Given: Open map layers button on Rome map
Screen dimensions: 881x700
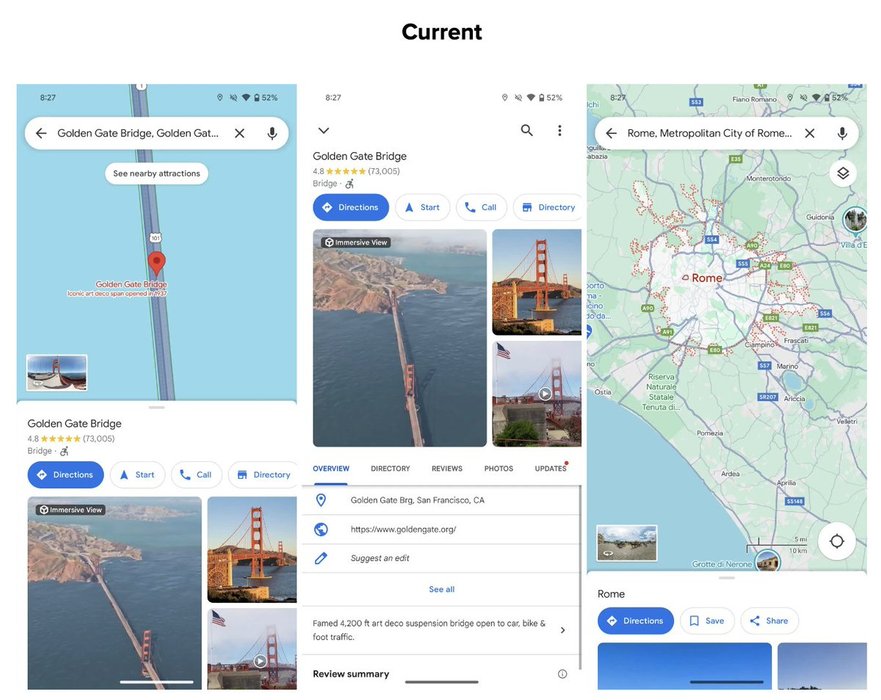Looking at the screenshot, I should tap(843, 173).
